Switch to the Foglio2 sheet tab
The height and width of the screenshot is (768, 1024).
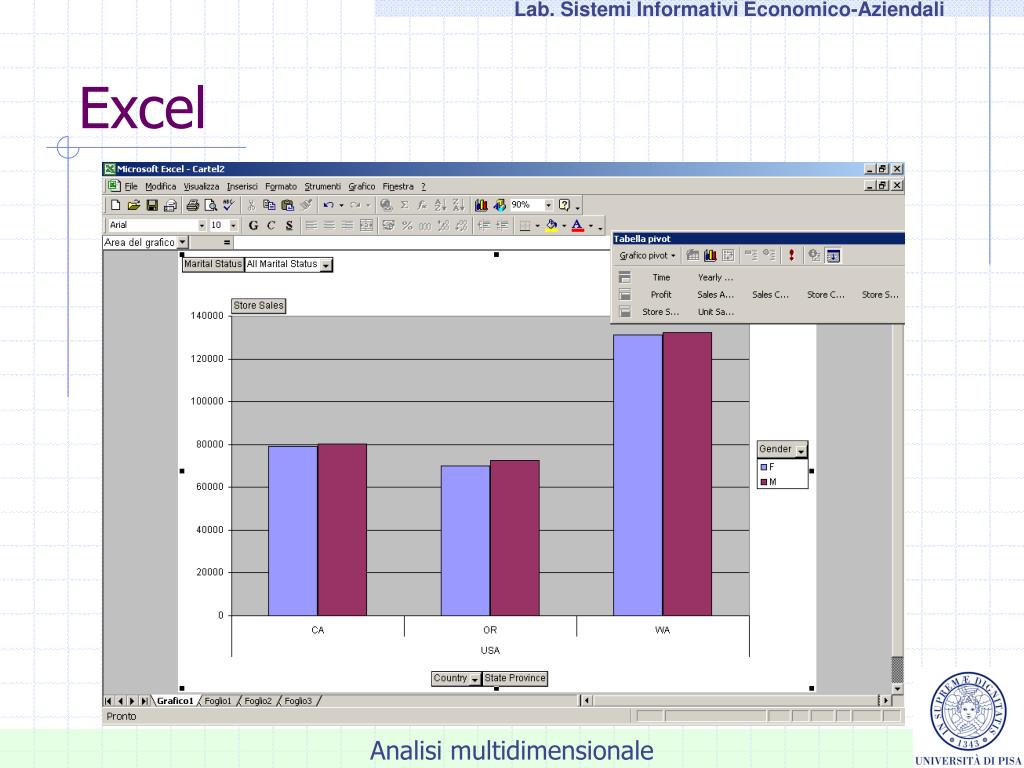[258, 701]
